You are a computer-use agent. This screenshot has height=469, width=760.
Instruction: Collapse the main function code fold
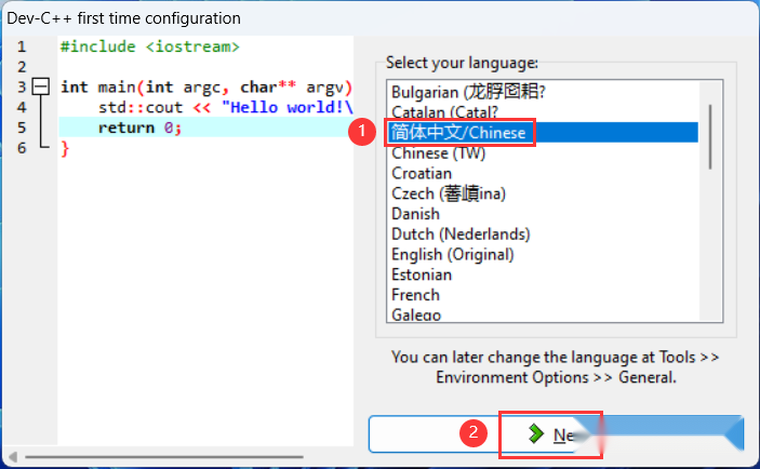41,87
